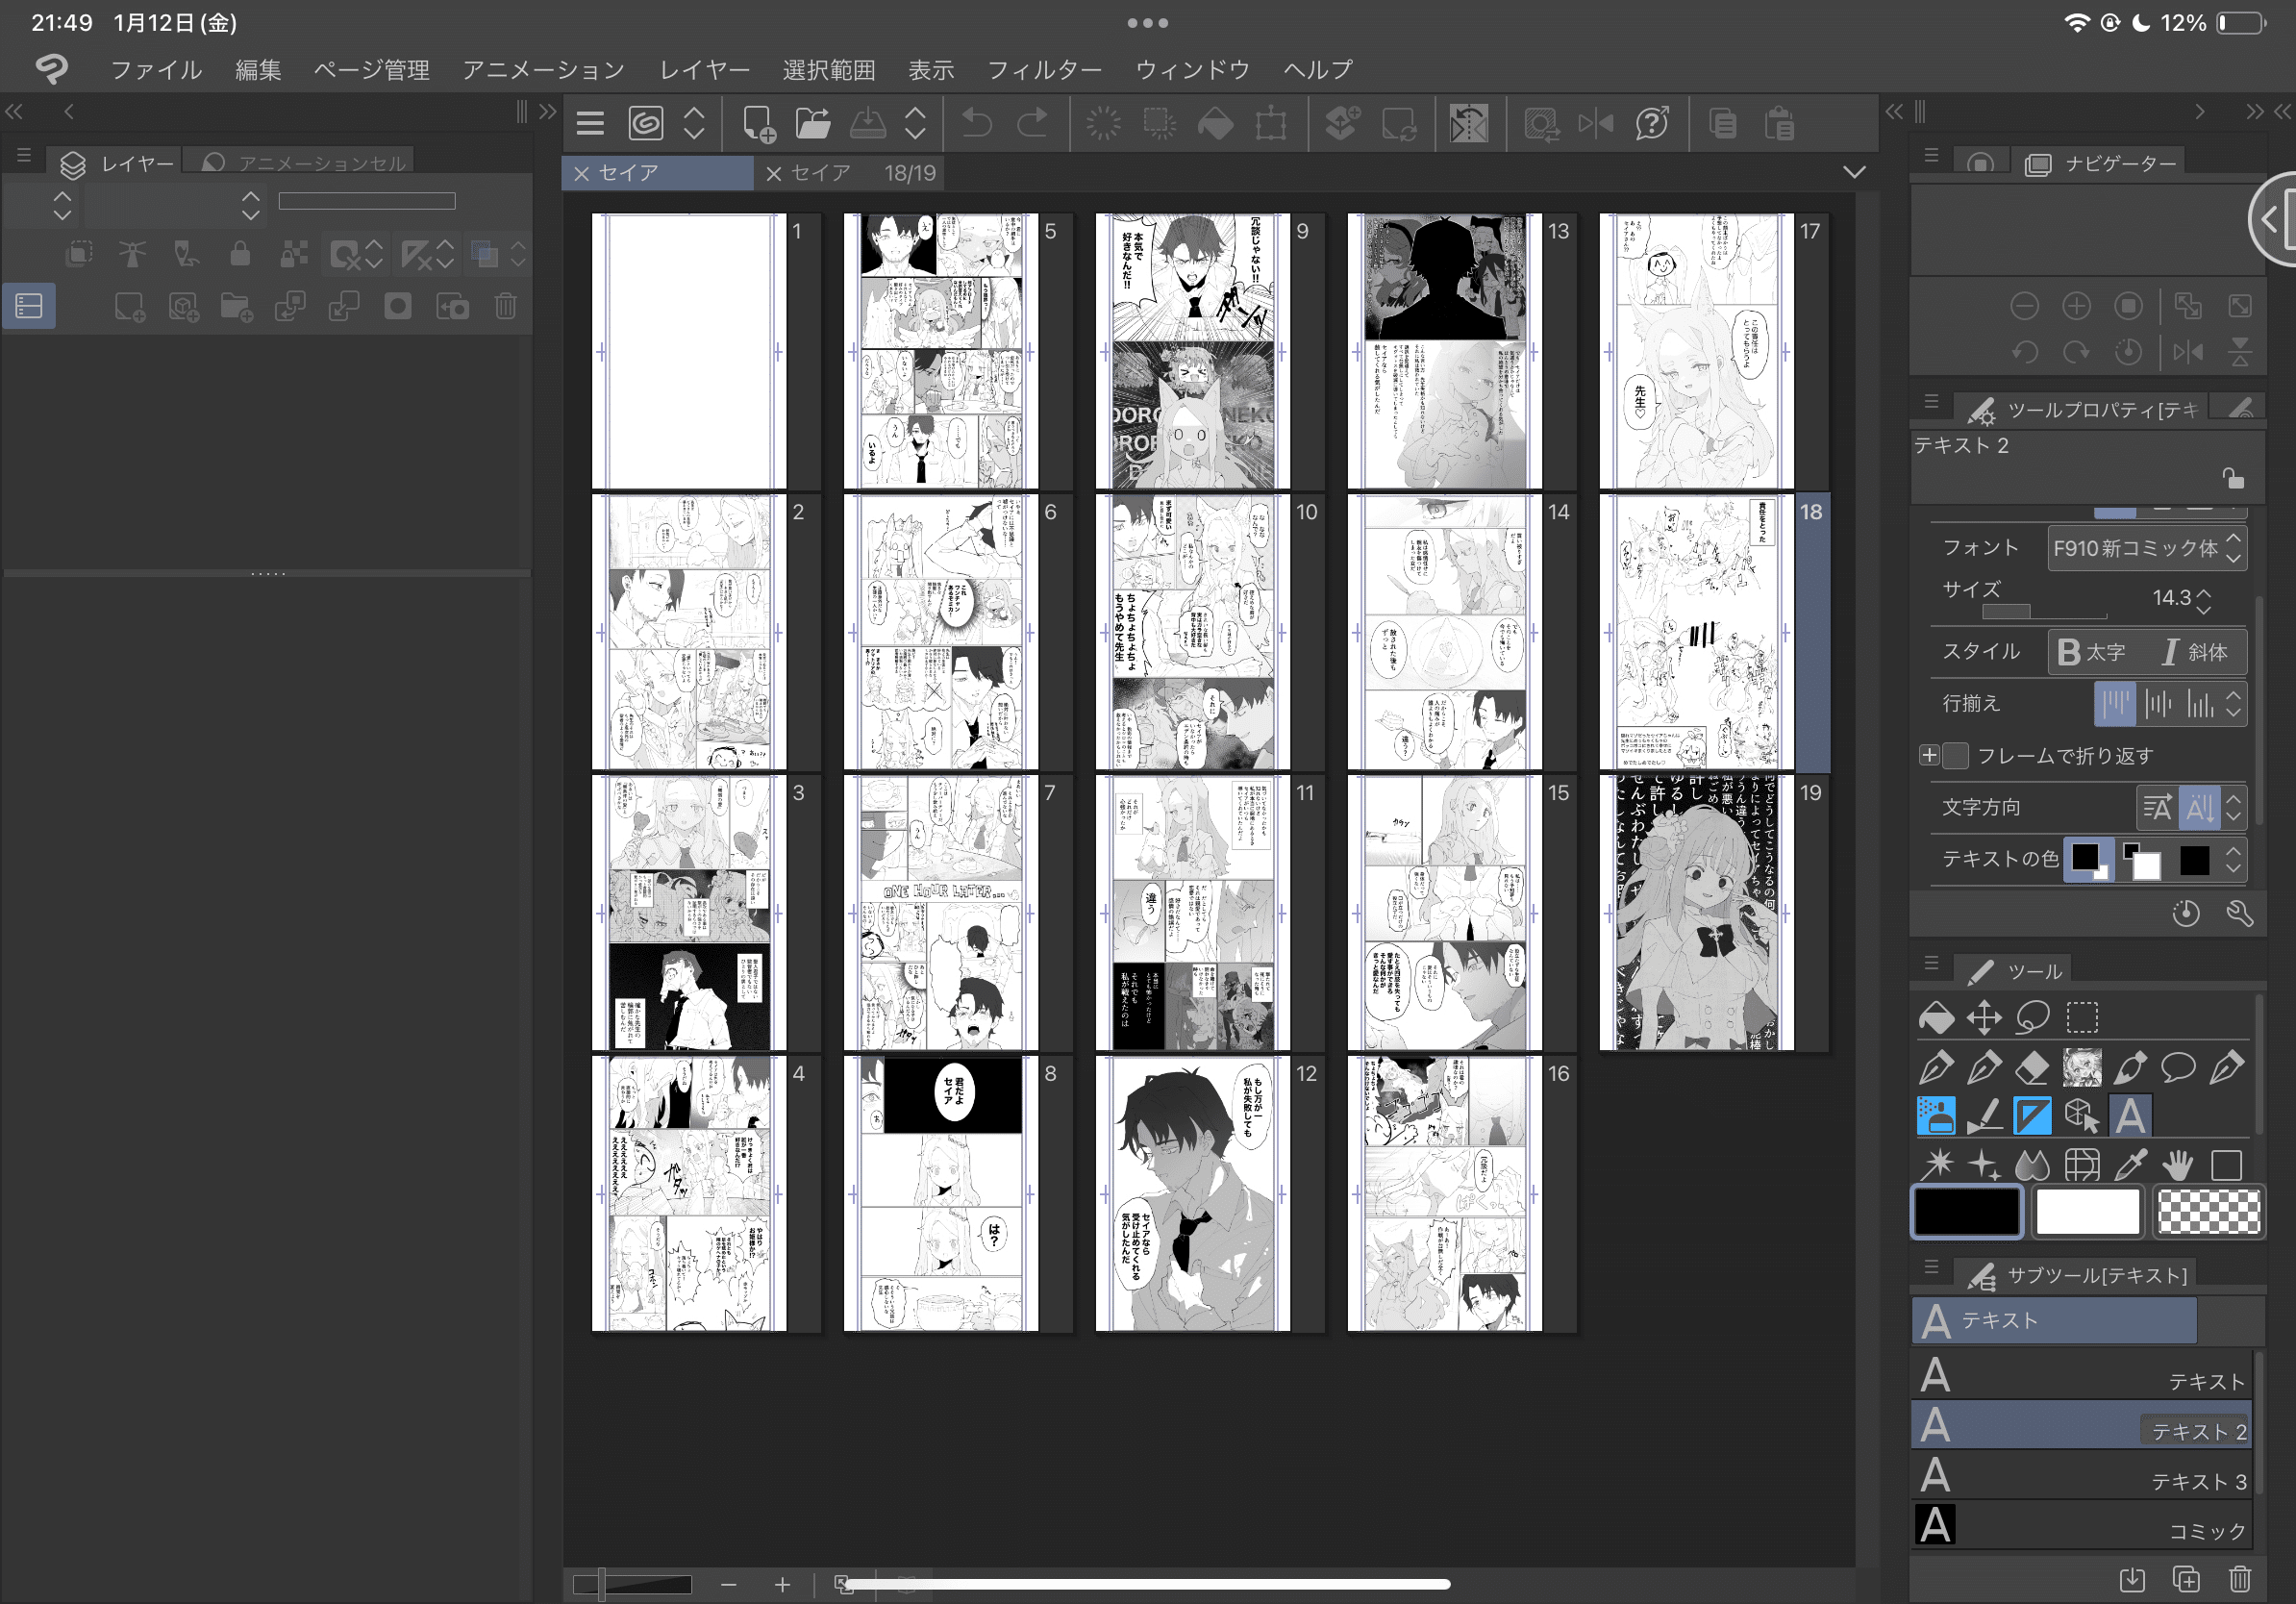Select the Move layer tool
Image resolution: width=2296 pixels, height=1604 pixels.
coord(1984,1018)
